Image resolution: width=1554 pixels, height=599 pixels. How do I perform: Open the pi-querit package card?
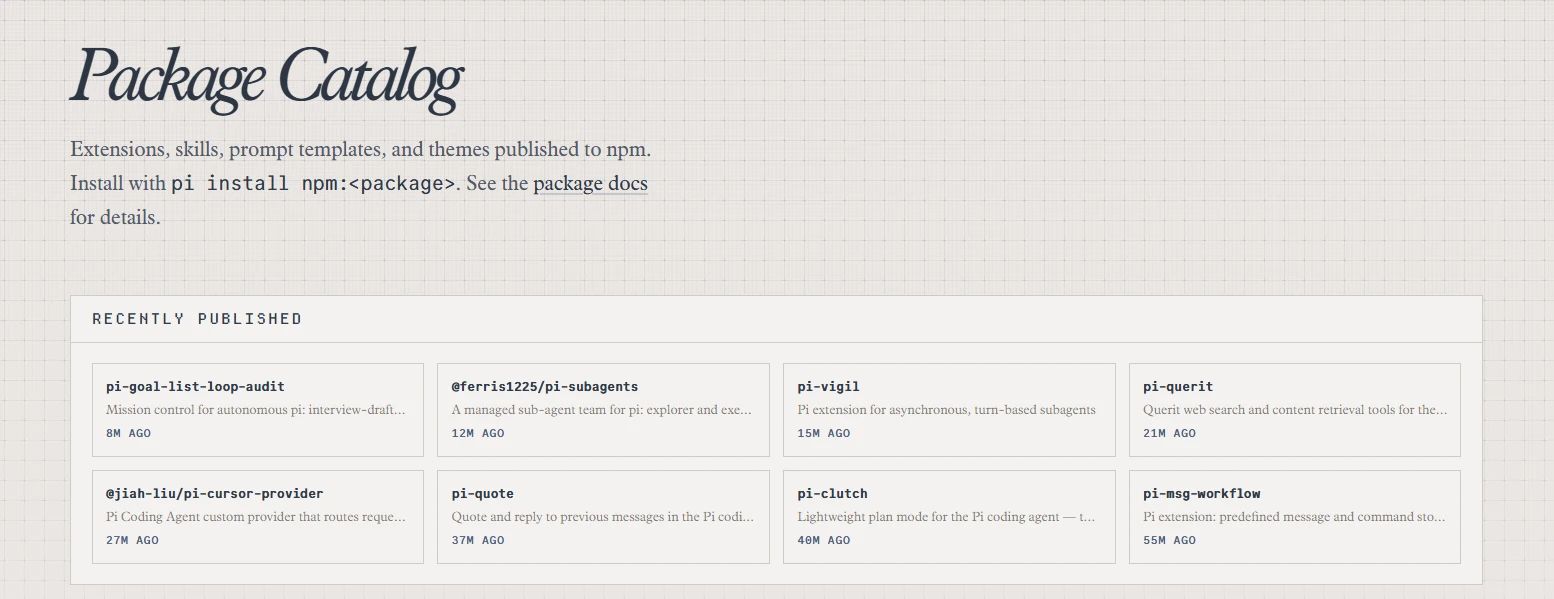tap(1295, 410)
